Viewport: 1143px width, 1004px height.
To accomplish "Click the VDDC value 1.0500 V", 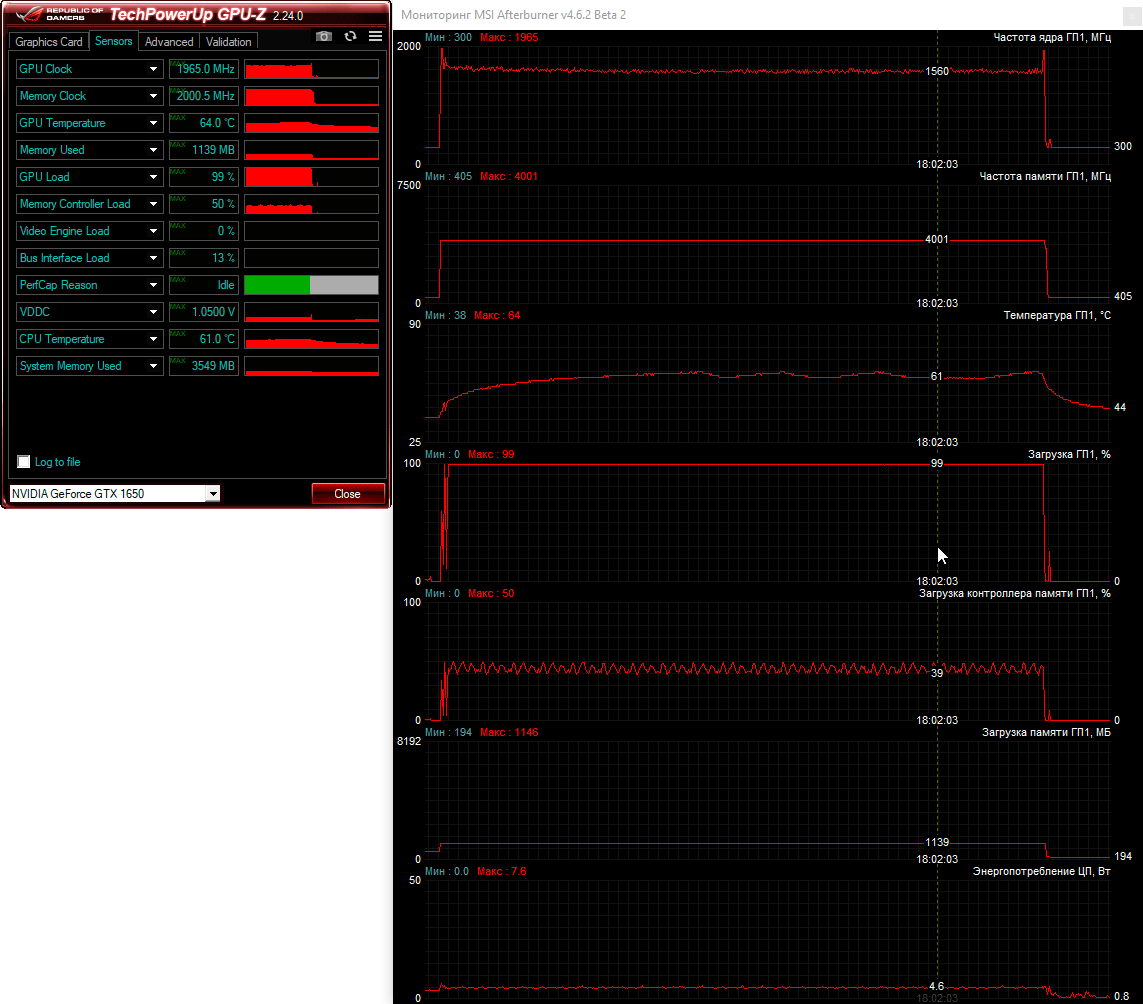I will tap(204, 312).
